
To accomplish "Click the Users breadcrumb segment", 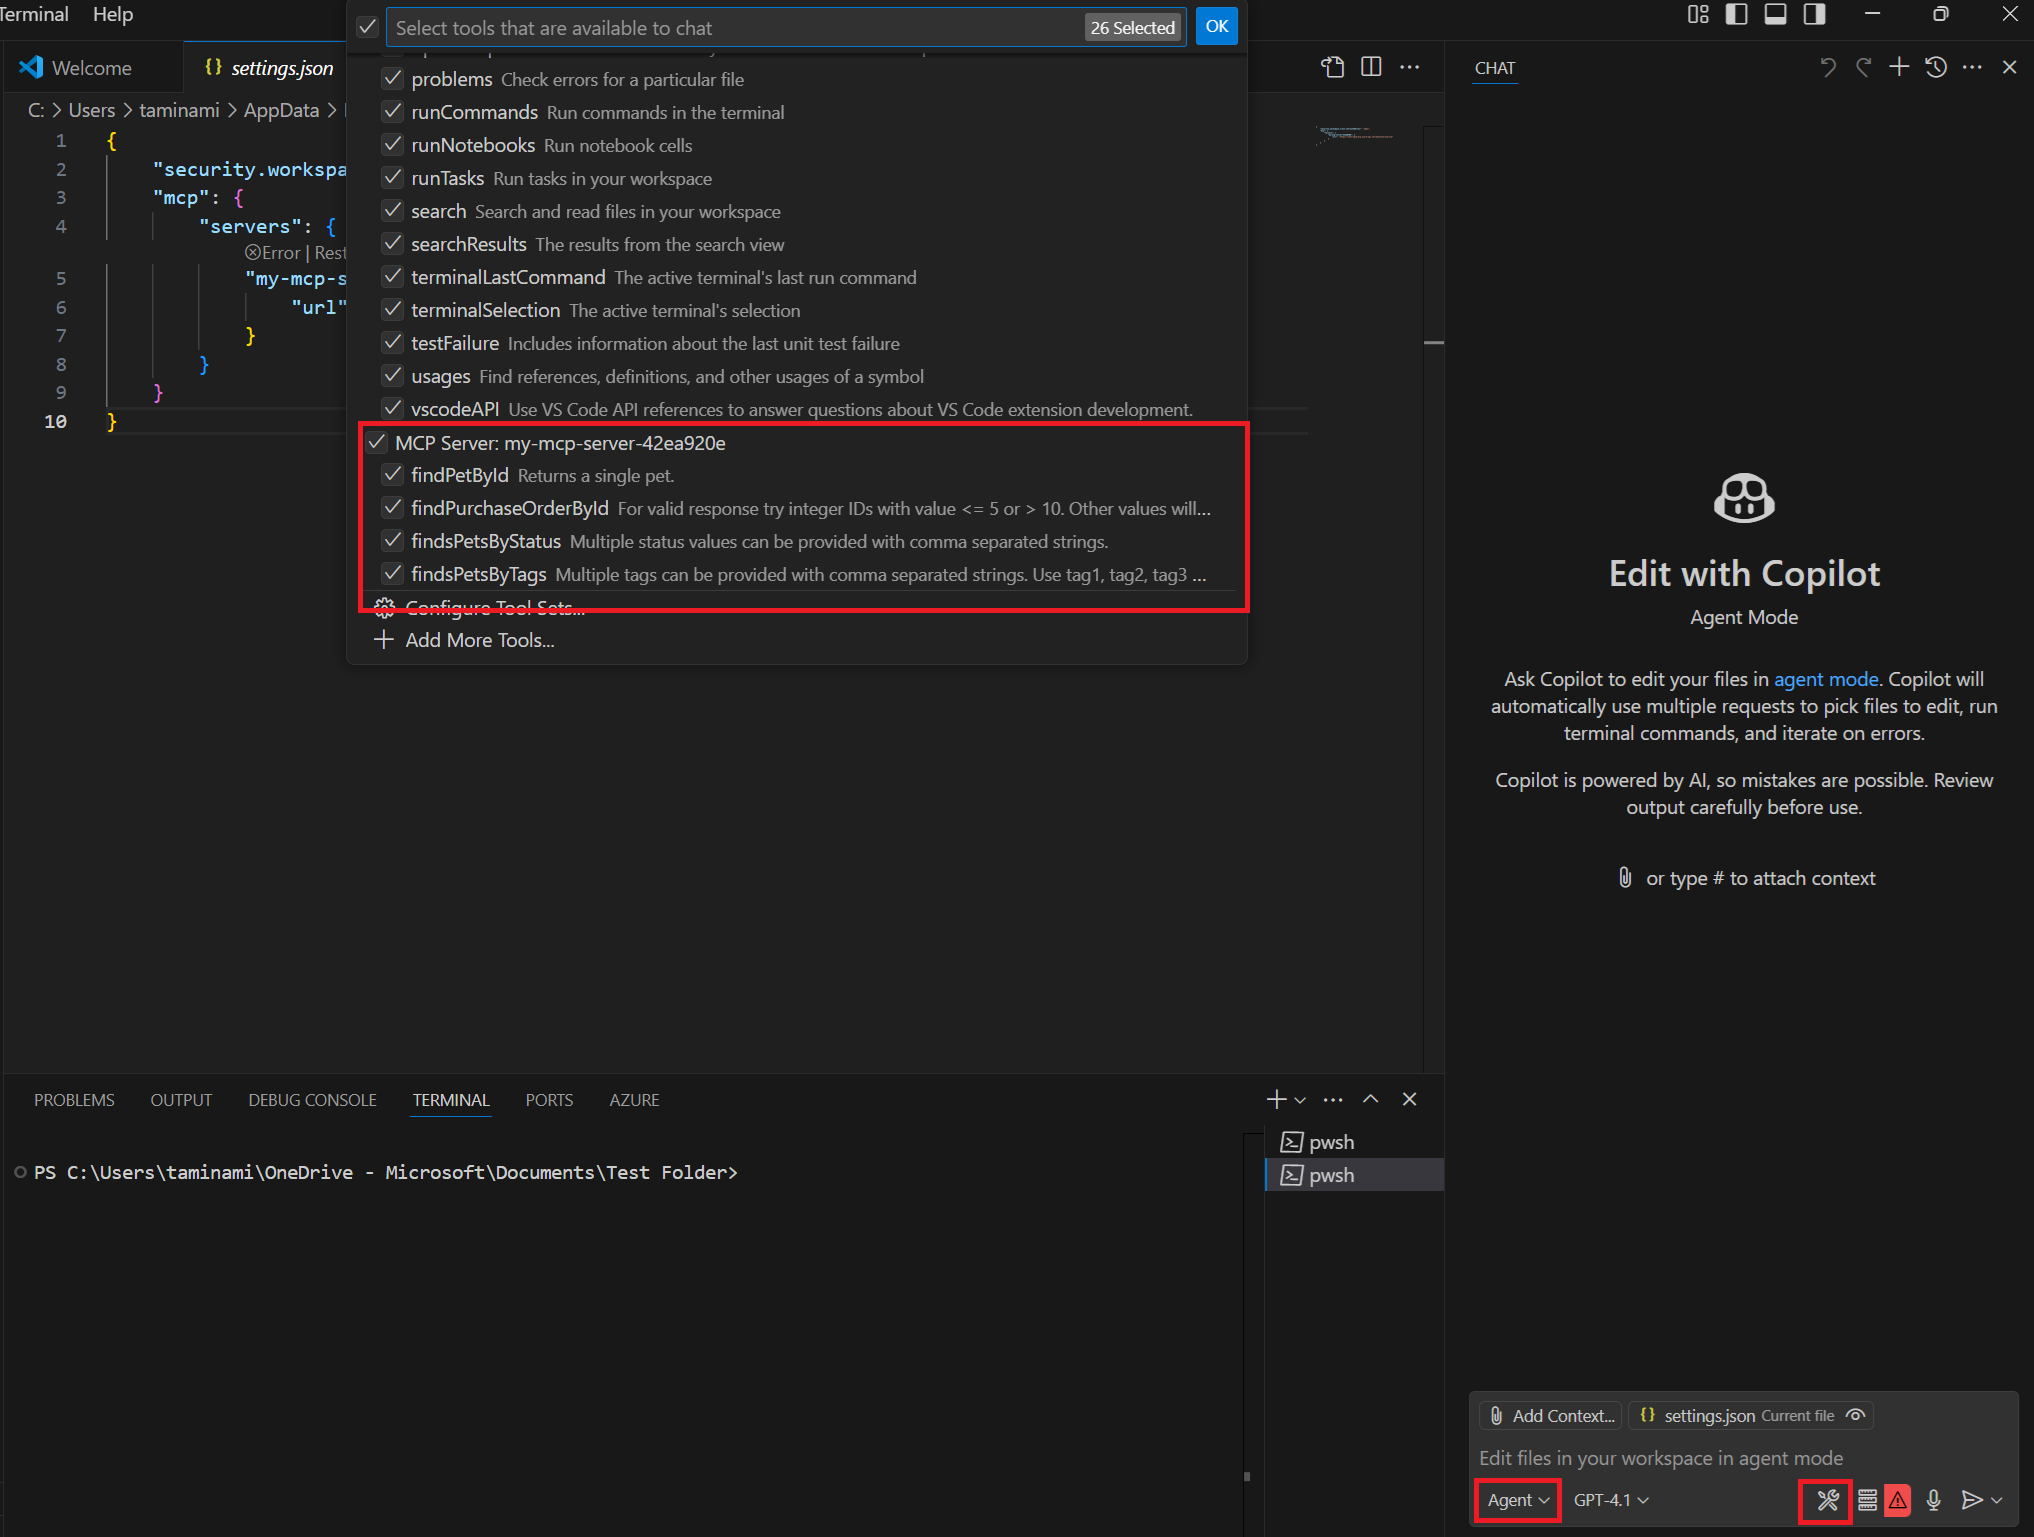I will pyautogui.click(x=92, y=110).
